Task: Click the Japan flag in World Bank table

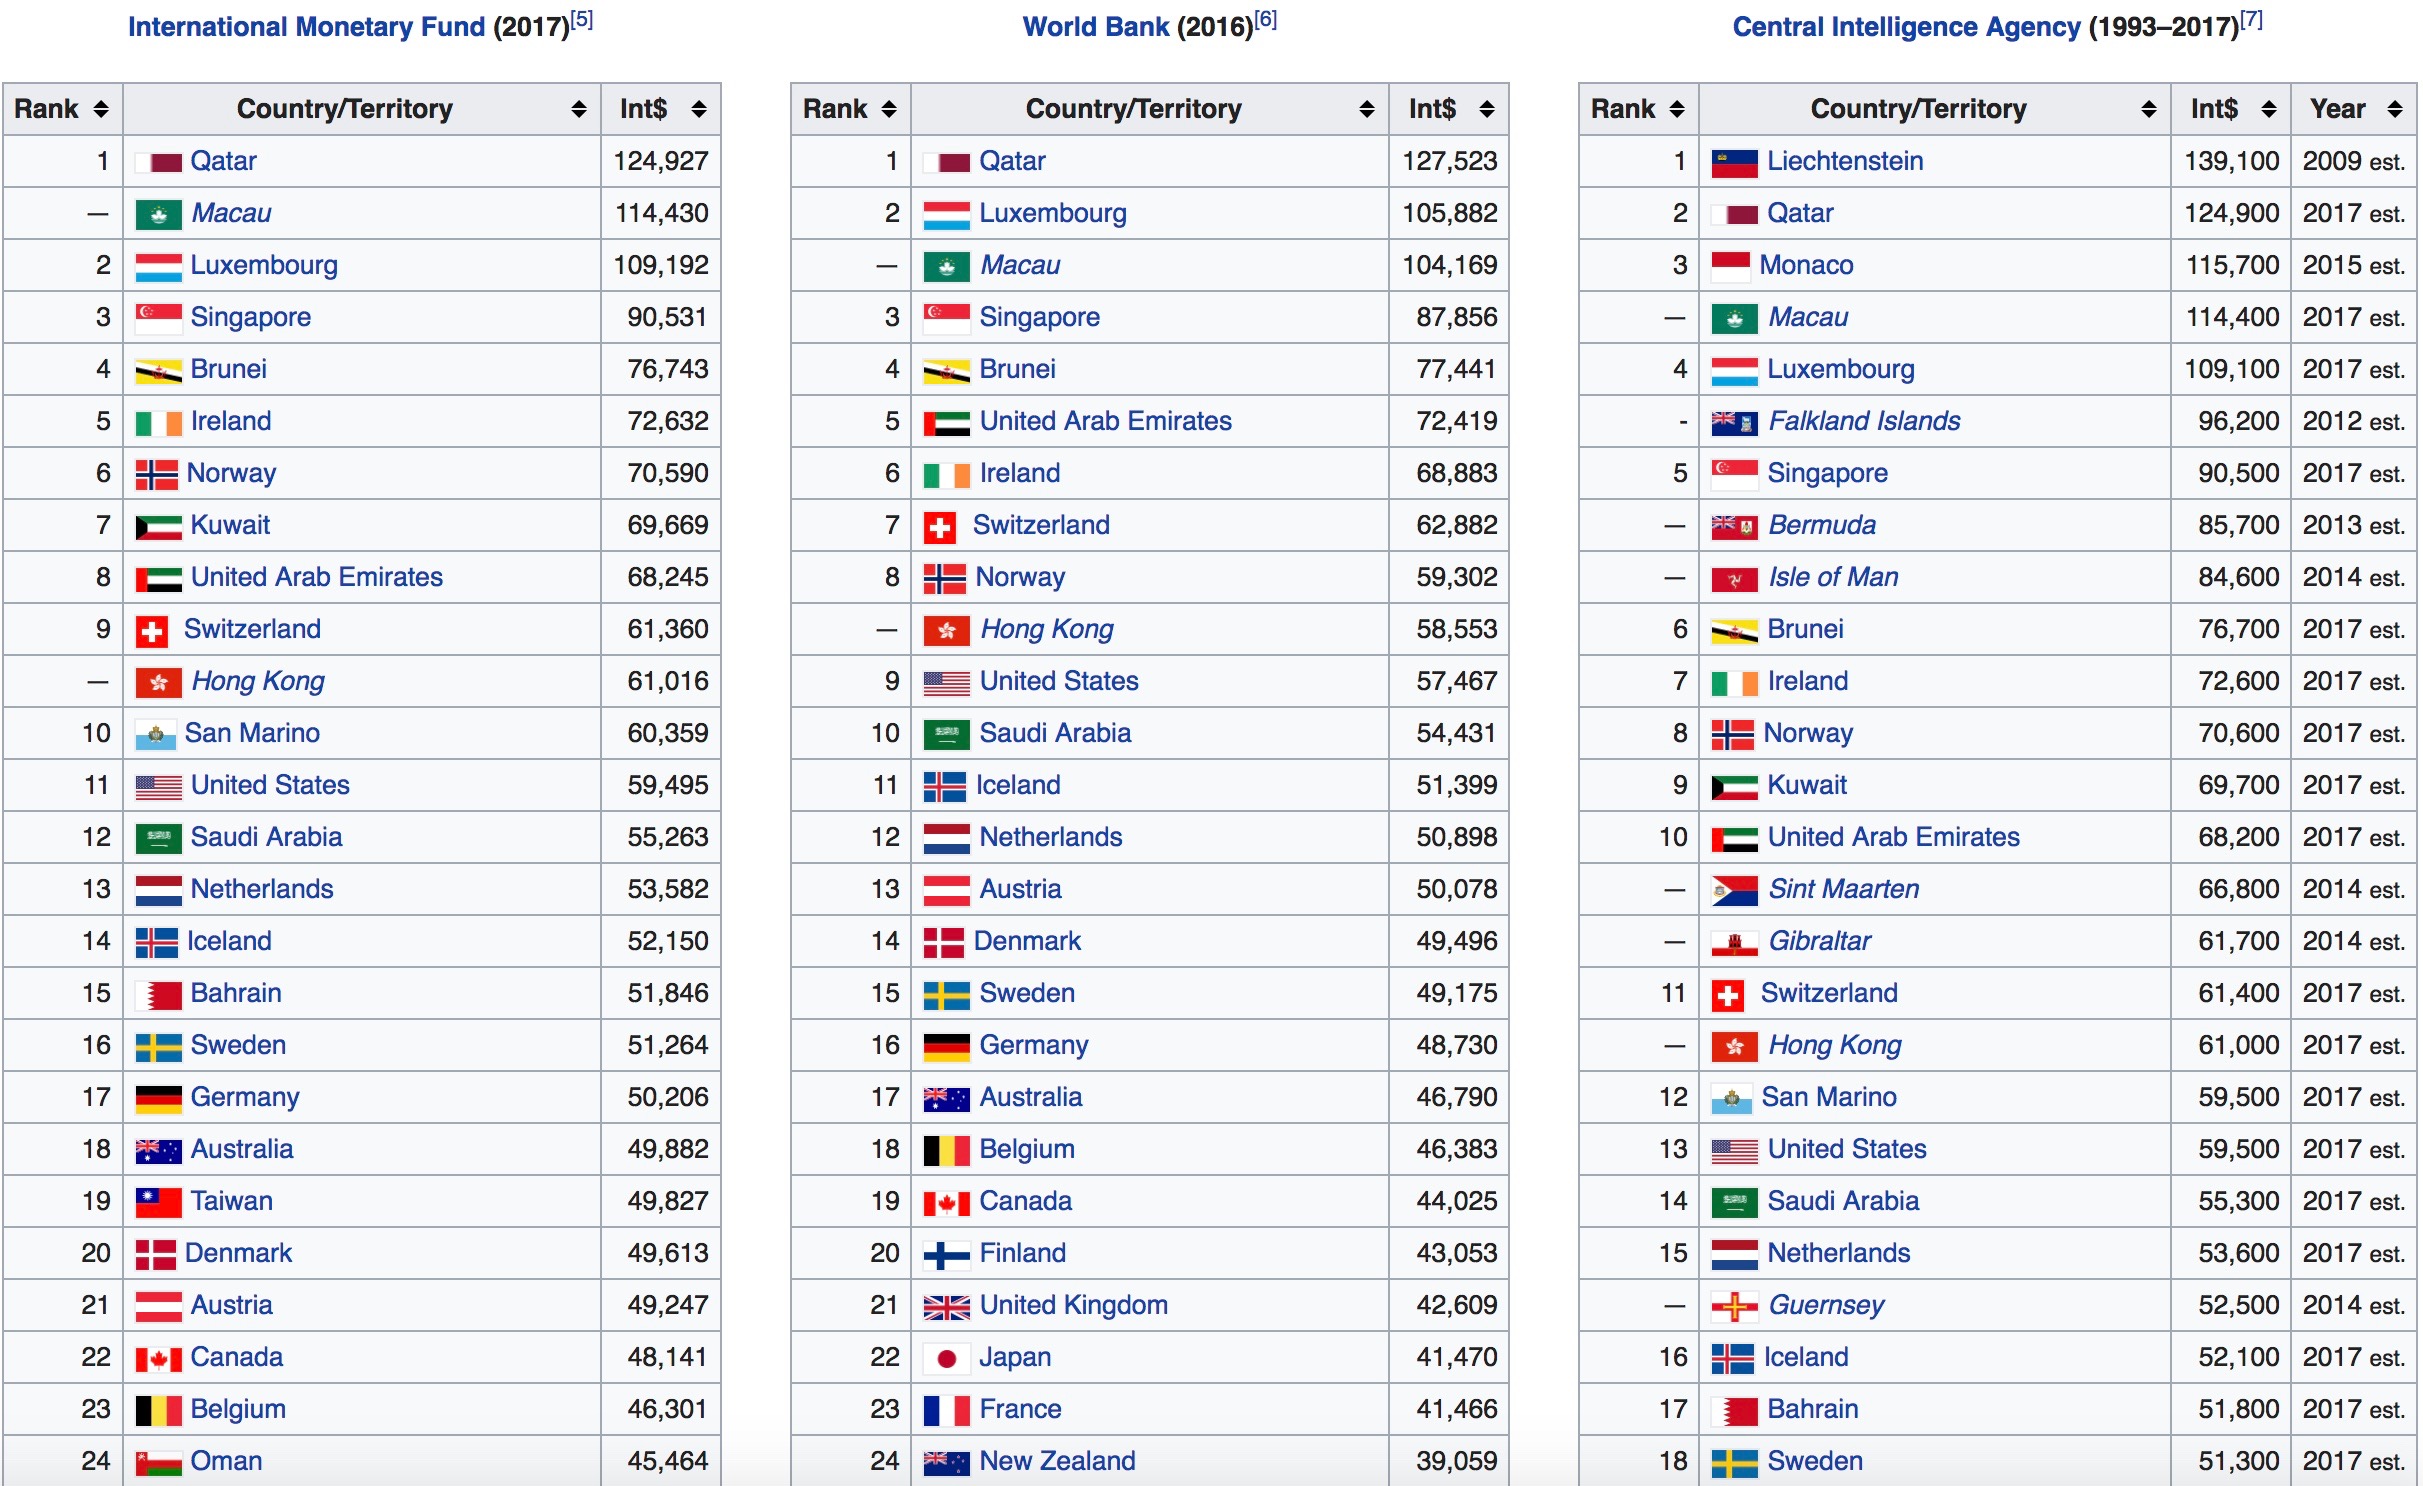Action: (947, 1359)
